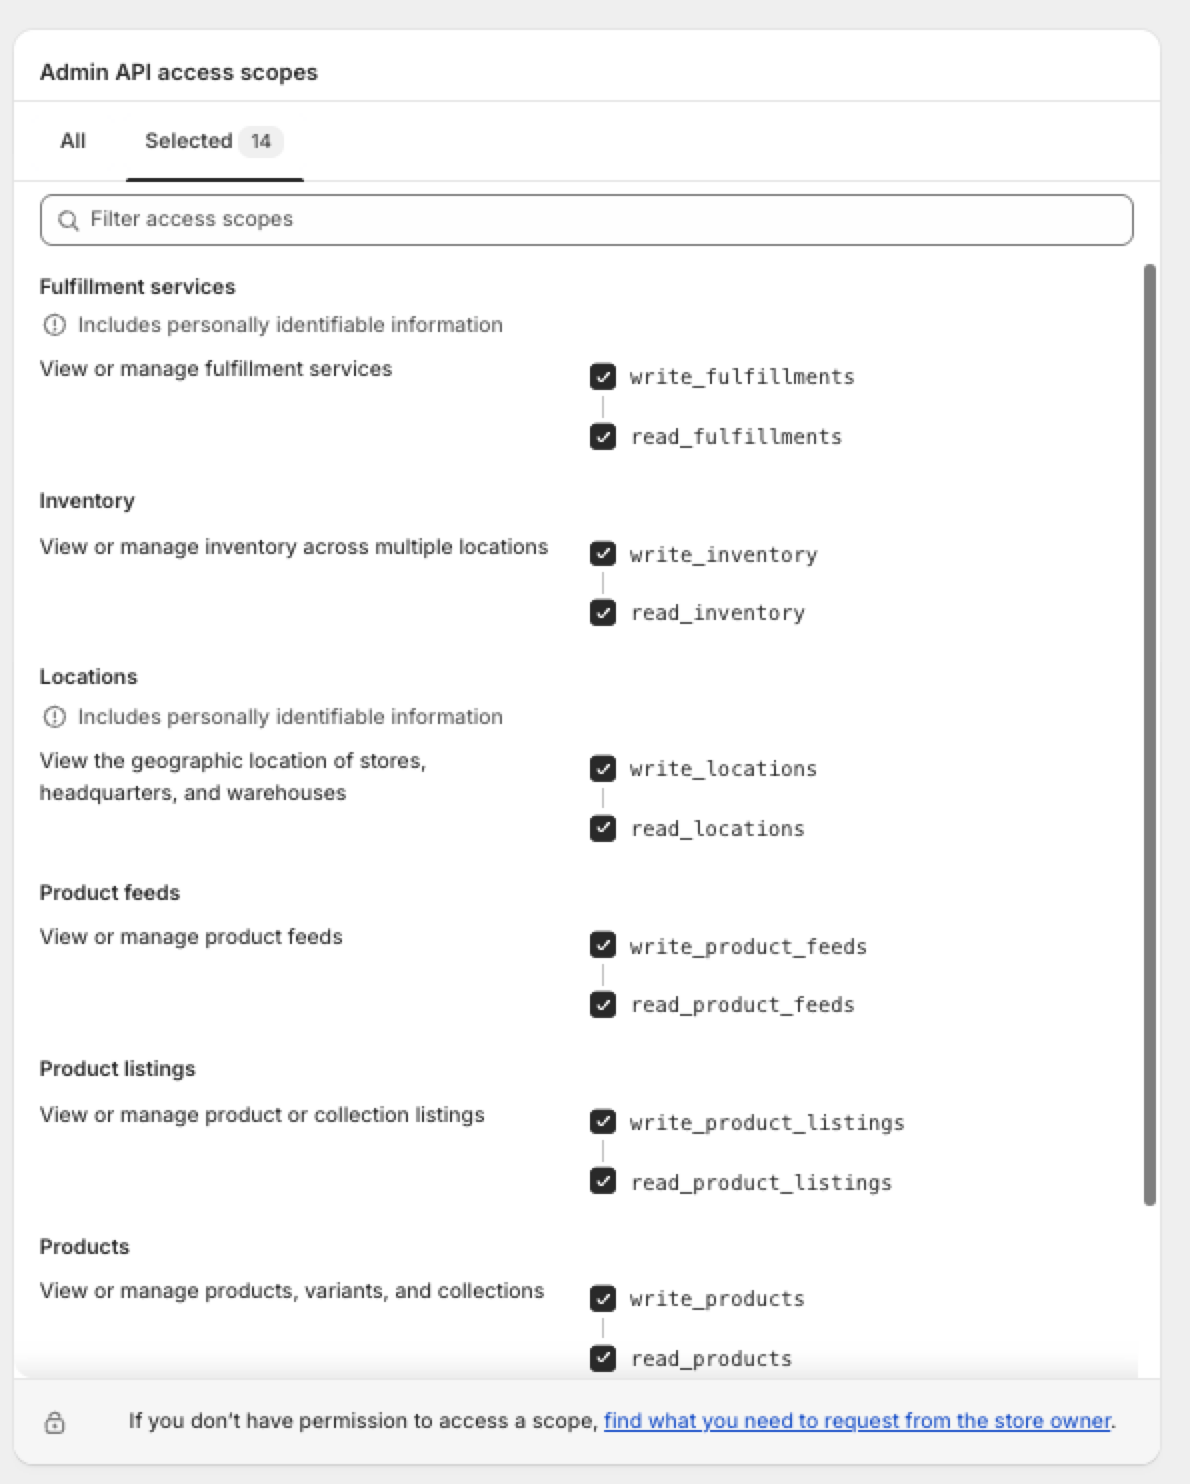Disable the write_products scope
This screenshot has height=1484, width=1190.
click(603, 1299)
